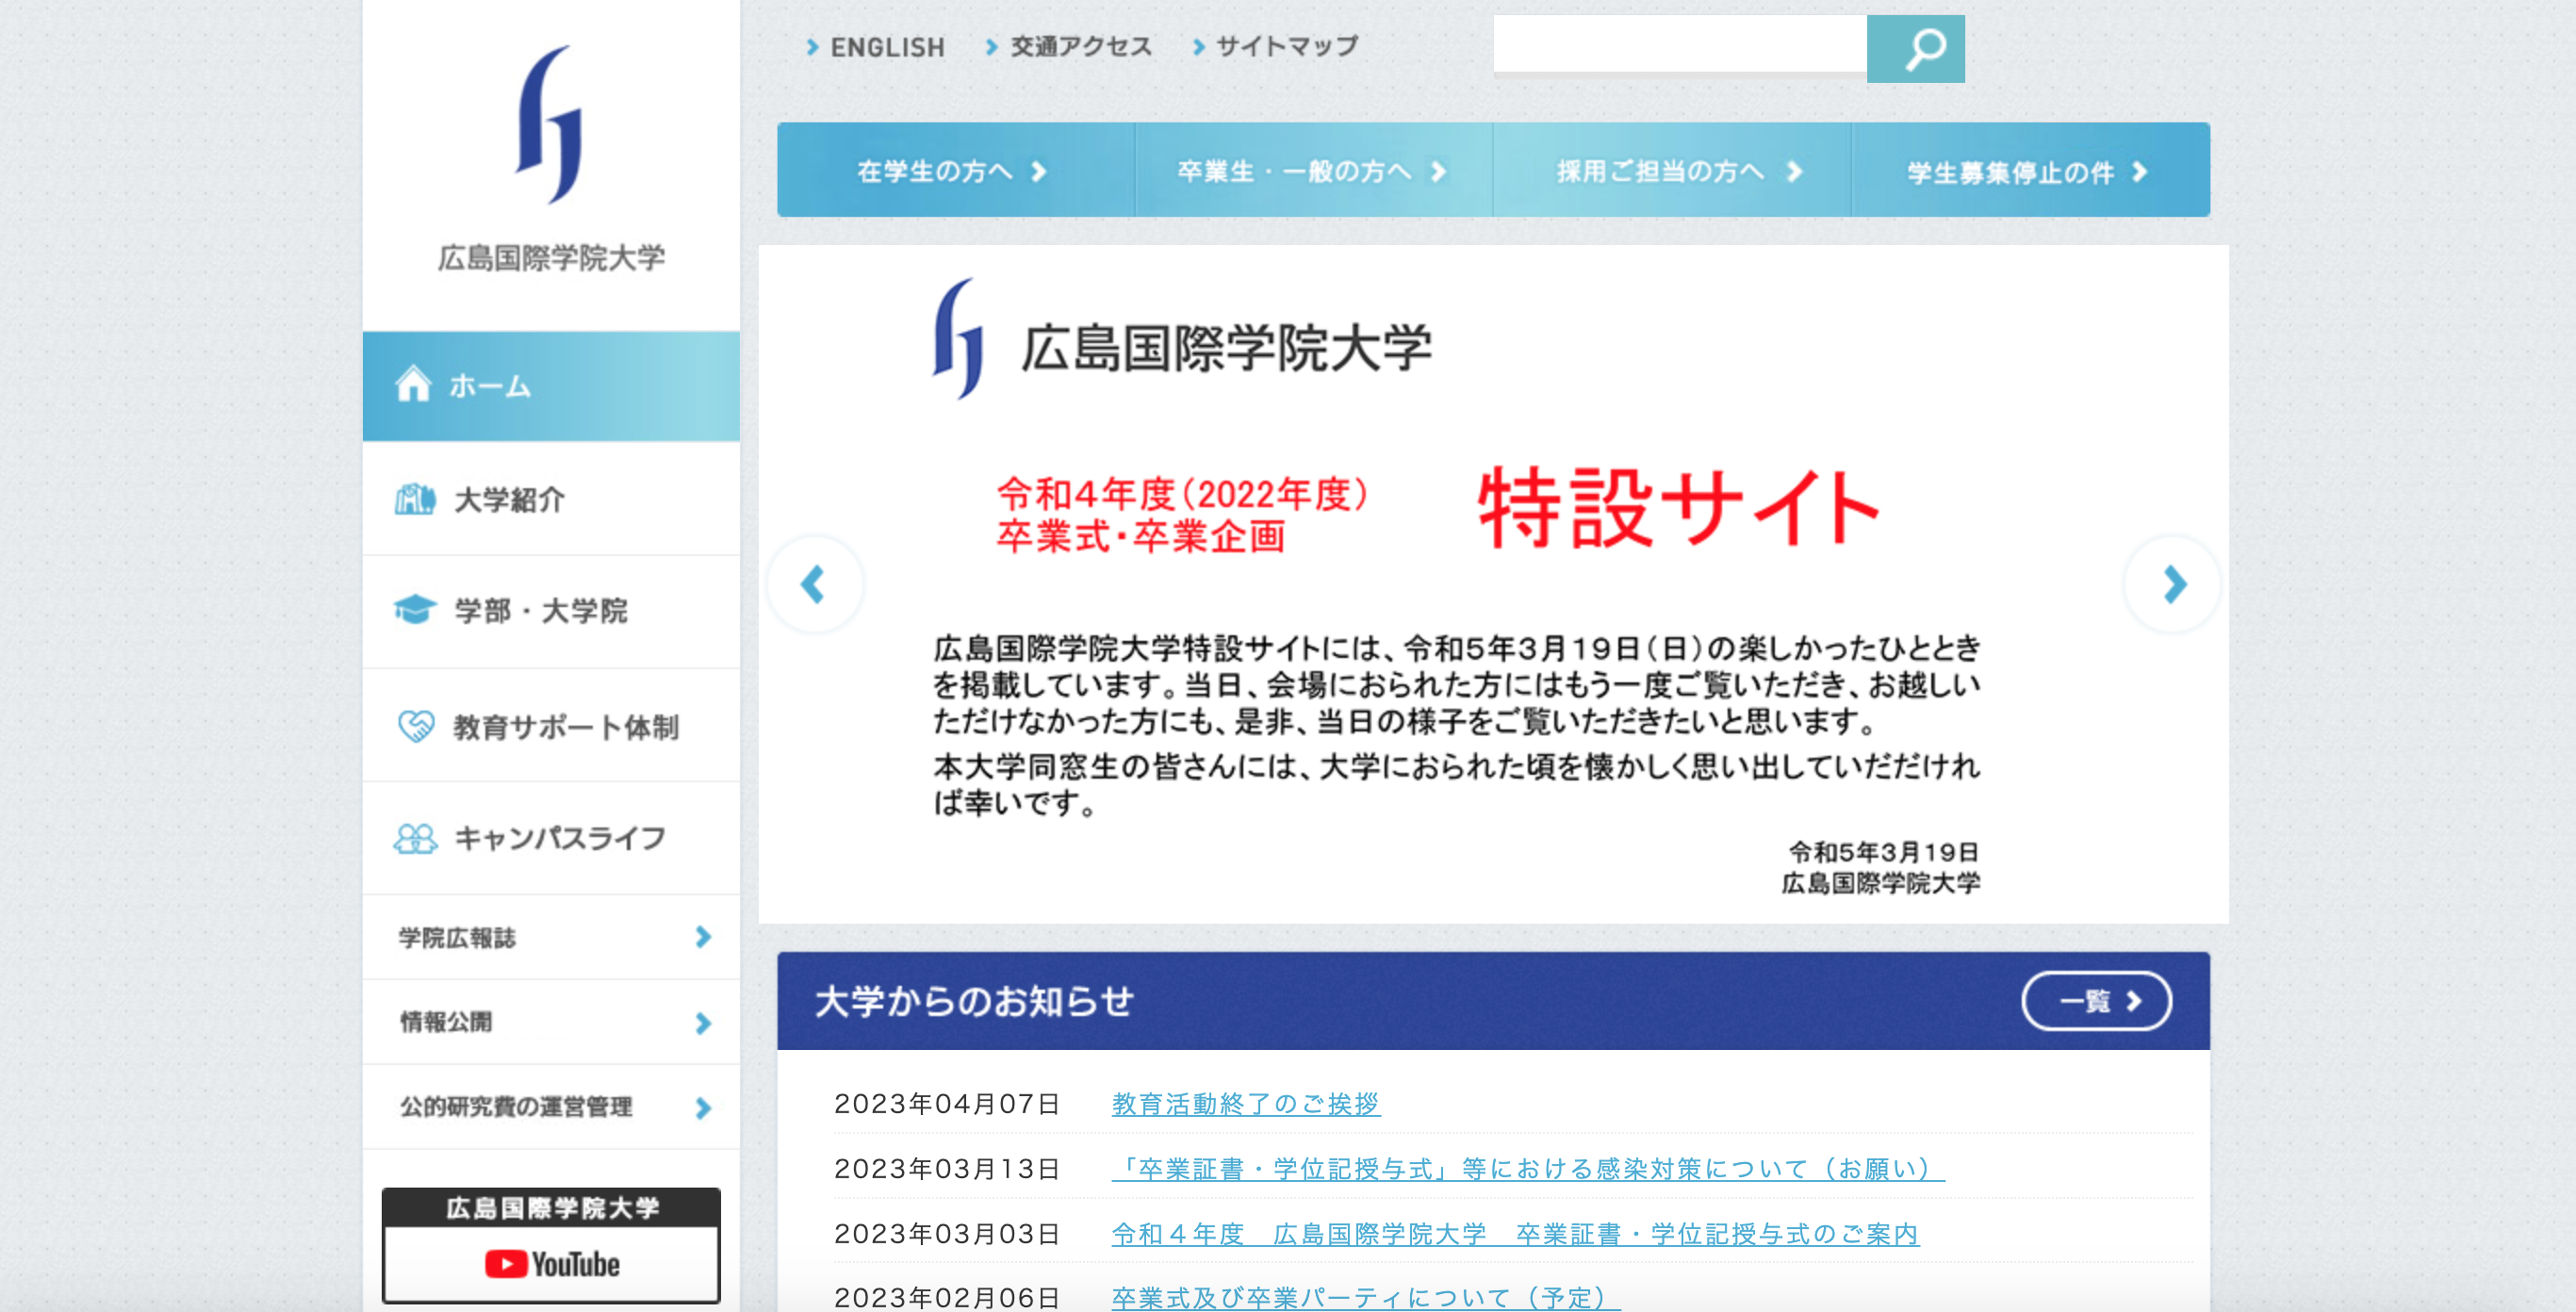Click the search input field
2576x1312 pixels.
pos(1680,44)
